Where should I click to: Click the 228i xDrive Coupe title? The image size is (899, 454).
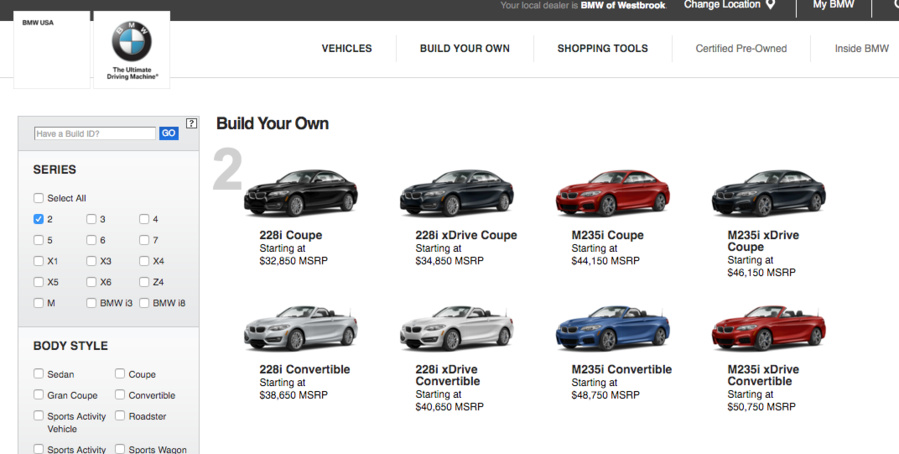click(466, 235)
